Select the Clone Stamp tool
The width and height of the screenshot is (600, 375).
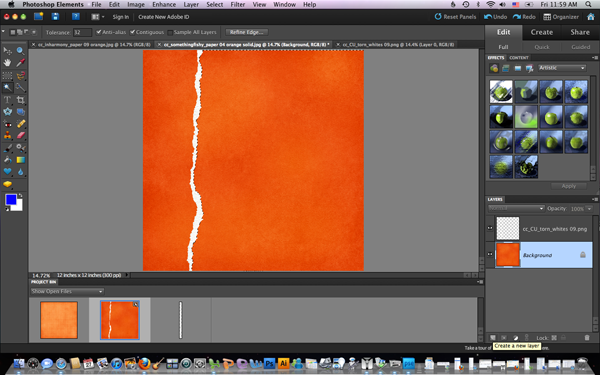(x=7, y=135)
